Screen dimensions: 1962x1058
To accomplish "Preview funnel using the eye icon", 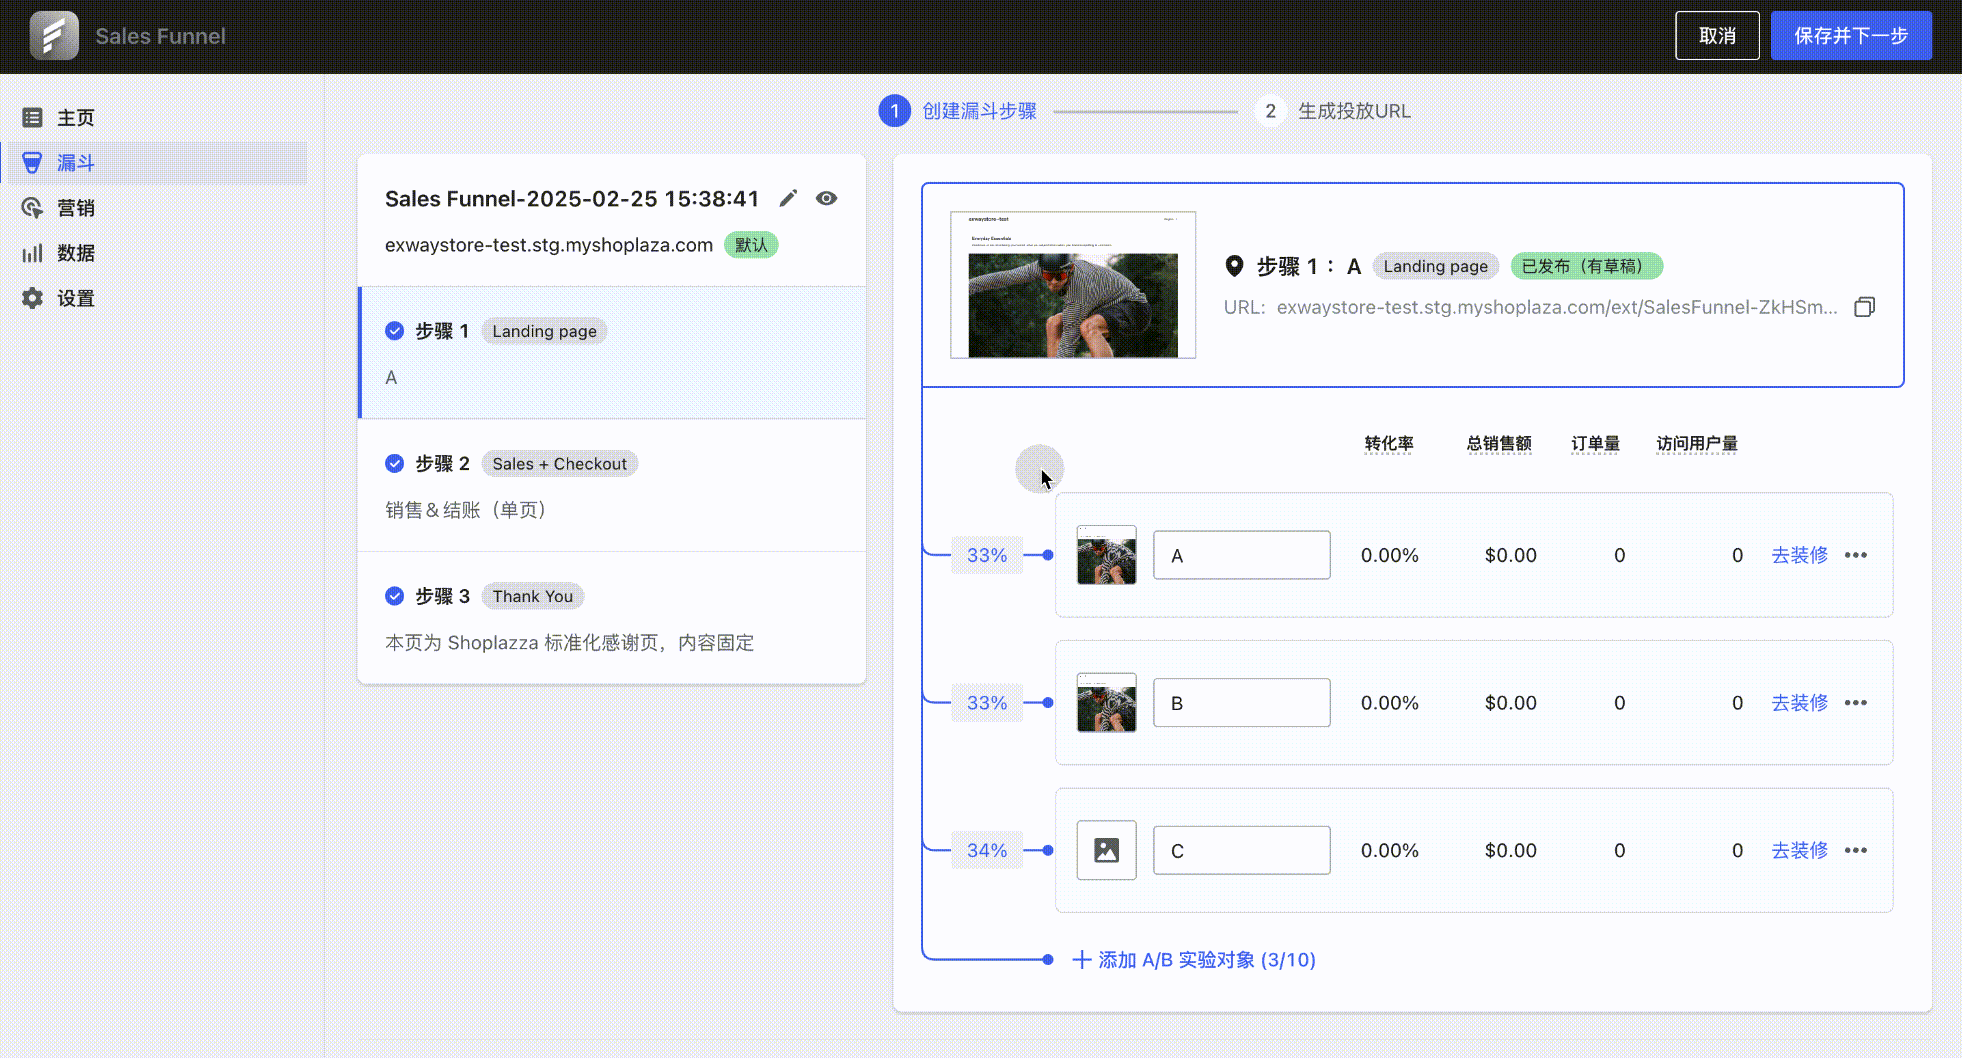I will click(x=826, y=198).
